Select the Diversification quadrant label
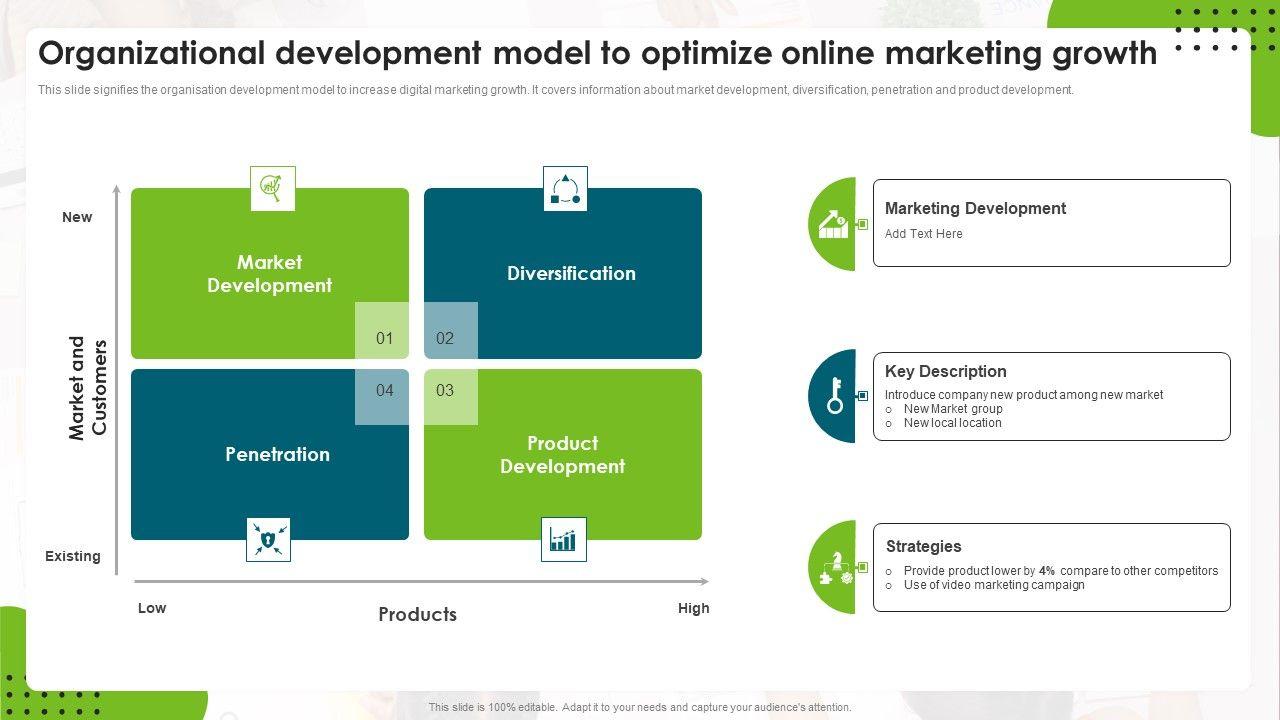1280x720 pixels. [x=571, y=274]
